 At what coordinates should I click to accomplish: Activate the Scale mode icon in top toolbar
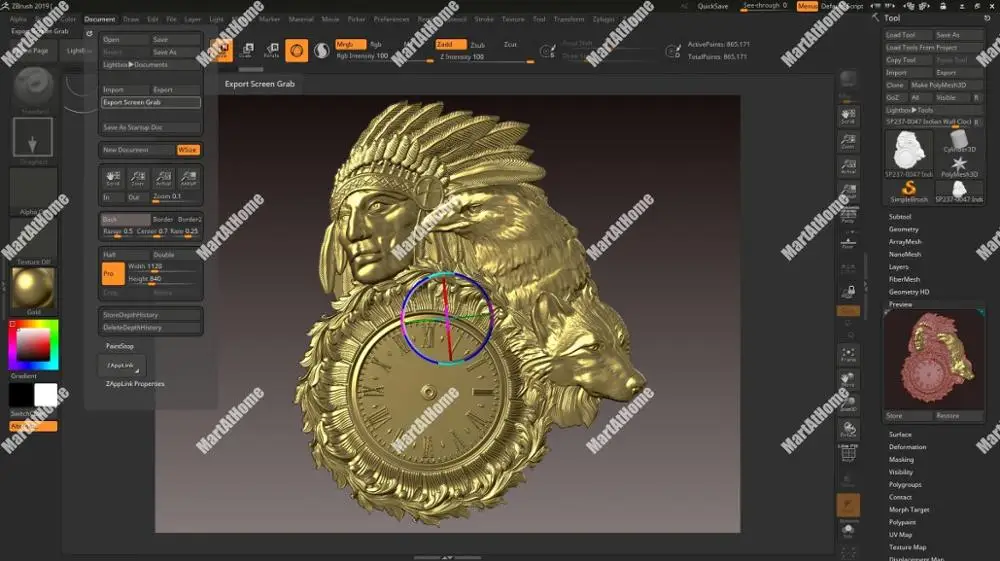pos(247,50)
